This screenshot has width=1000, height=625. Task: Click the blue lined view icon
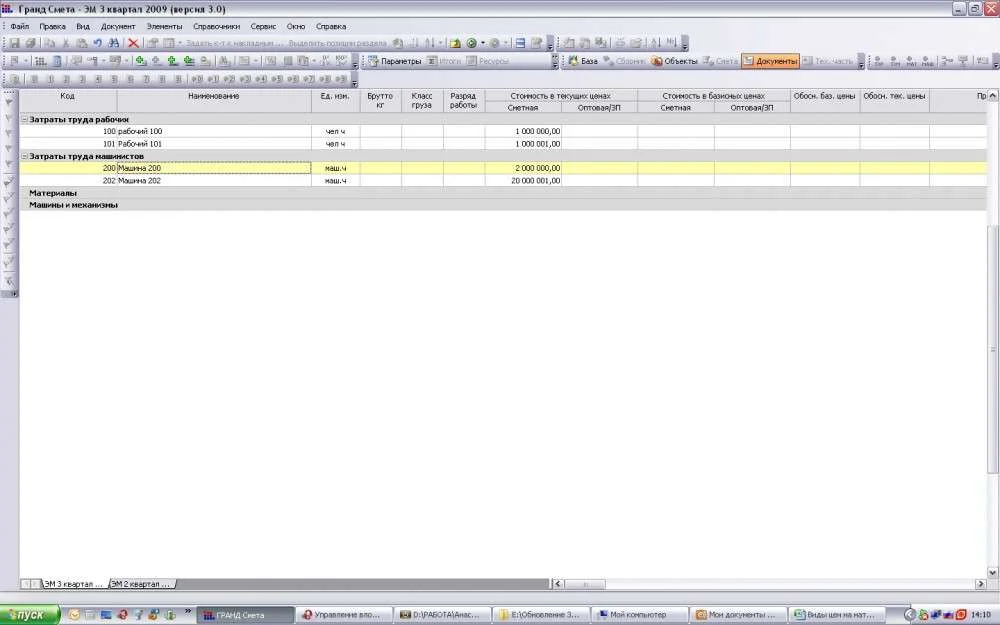coord(520,43)
